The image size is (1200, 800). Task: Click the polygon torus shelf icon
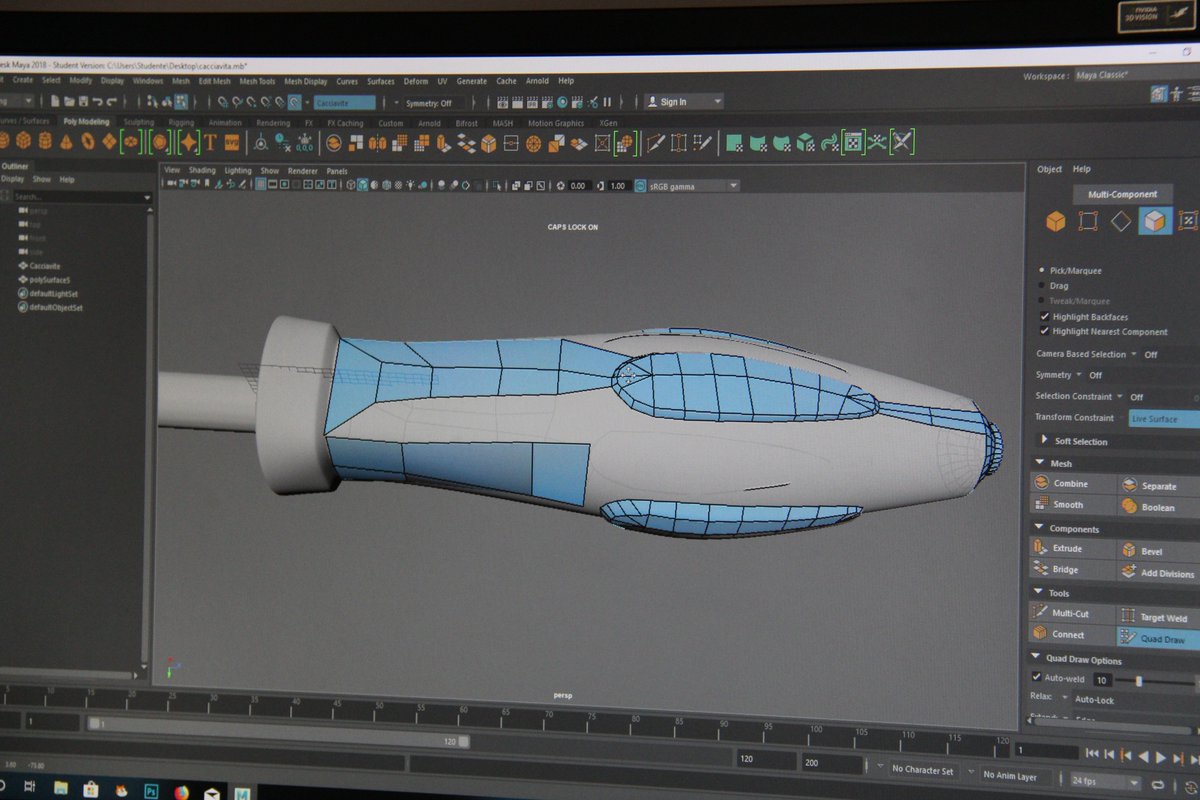[x=88, y=142]
